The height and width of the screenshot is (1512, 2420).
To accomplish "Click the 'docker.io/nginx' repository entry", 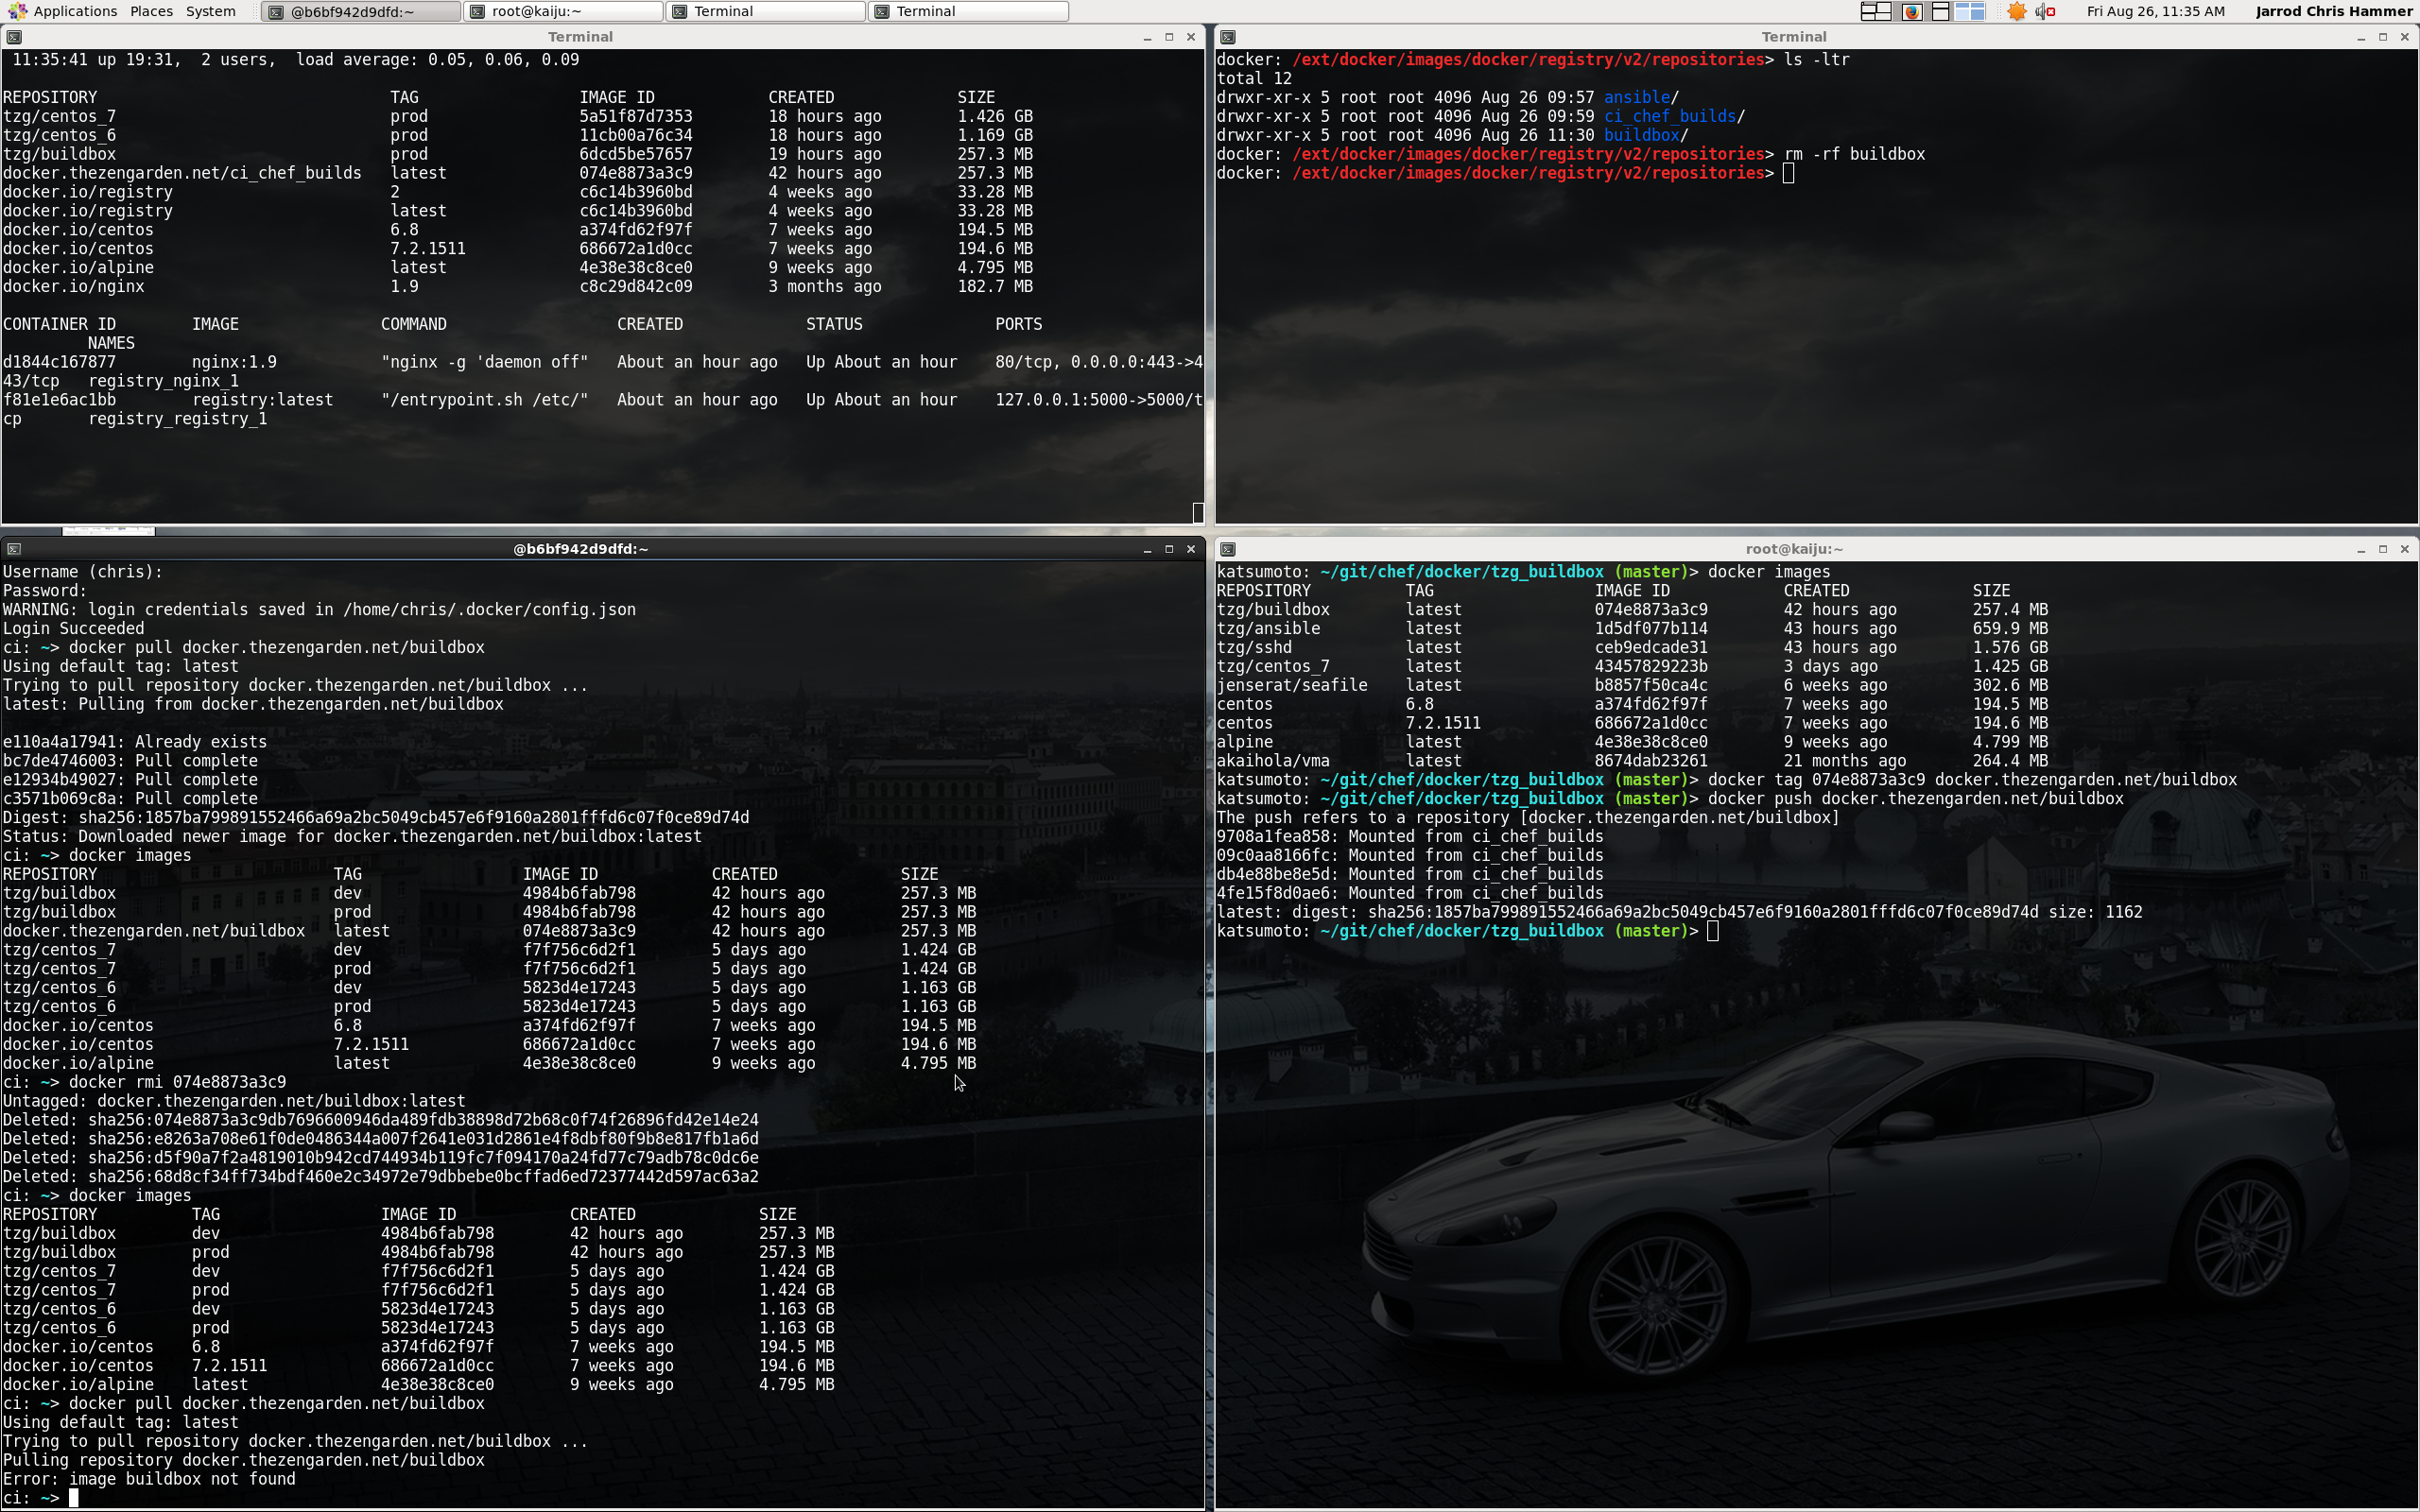I will click(x=73, y=287).
